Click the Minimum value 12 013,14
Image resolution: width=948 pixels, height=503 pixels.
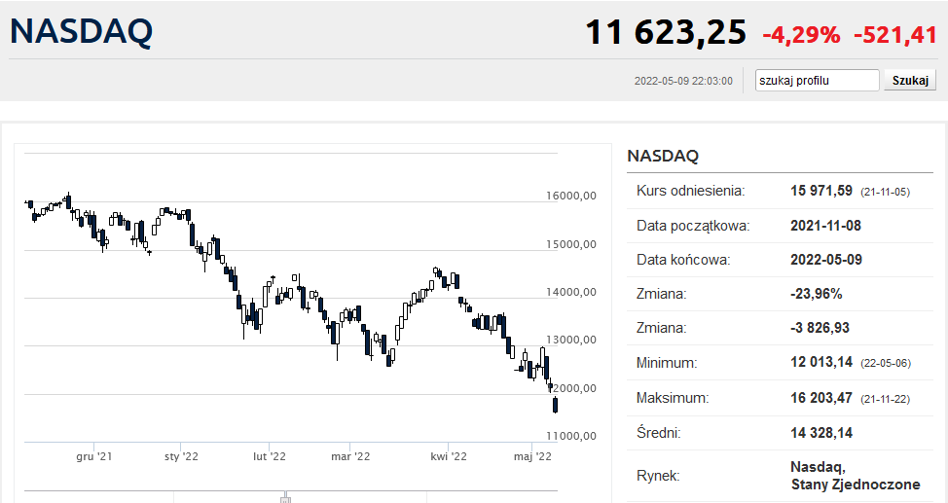[x=821, y=363]
